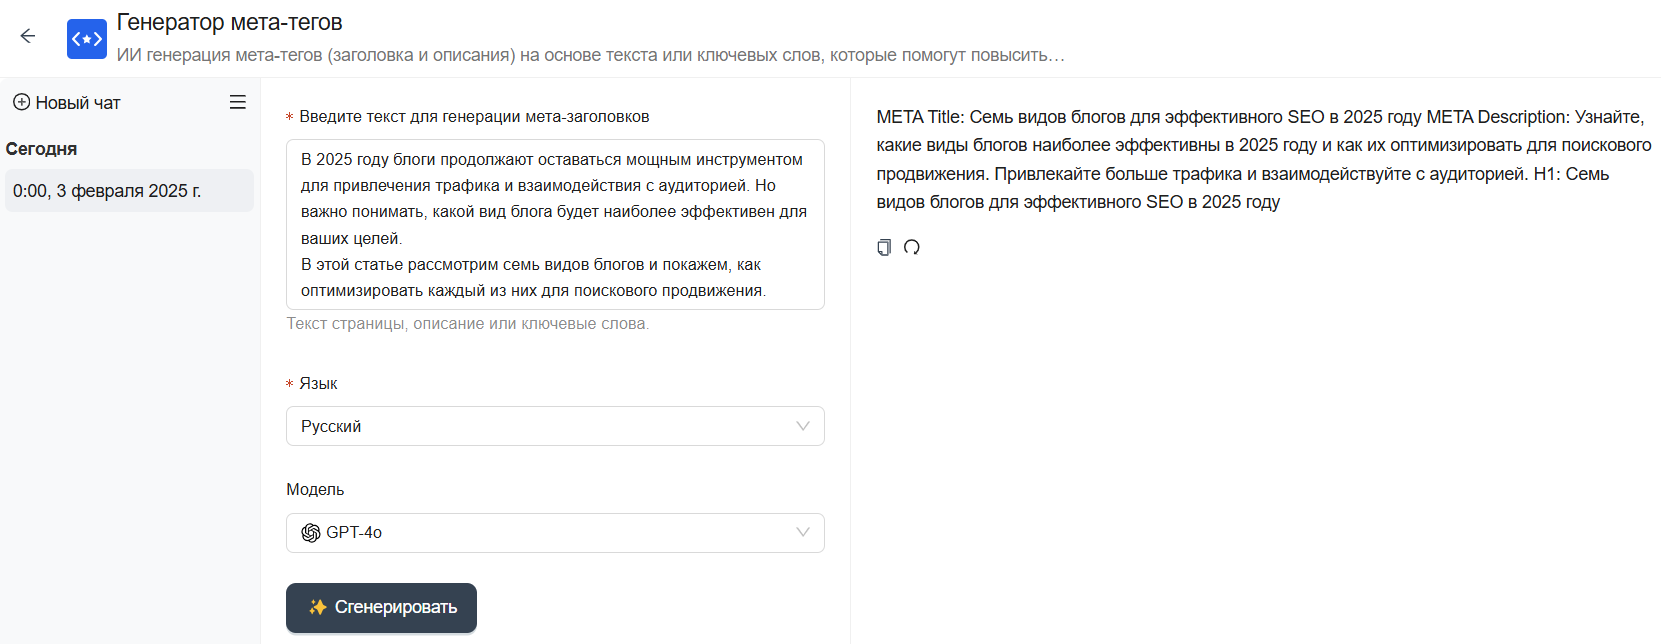The height and width of the screenshot is (644, 1661).
Task: Click the blue meta-tag generator logo
Action: (x=87, y=39)
